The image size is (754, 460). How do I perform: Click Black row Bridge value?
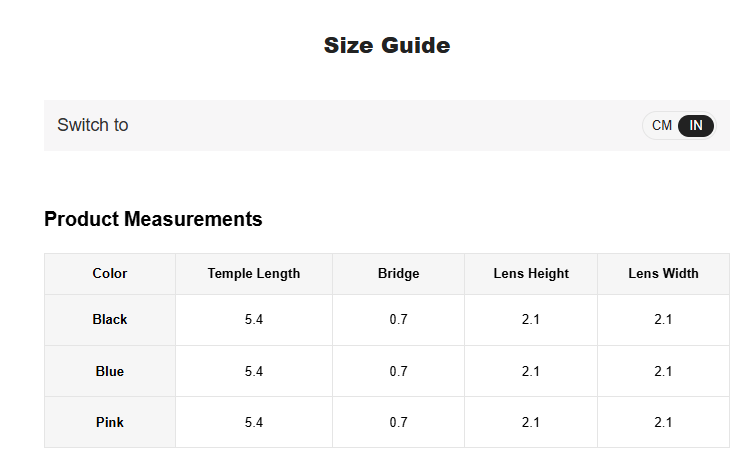[399, 320]
